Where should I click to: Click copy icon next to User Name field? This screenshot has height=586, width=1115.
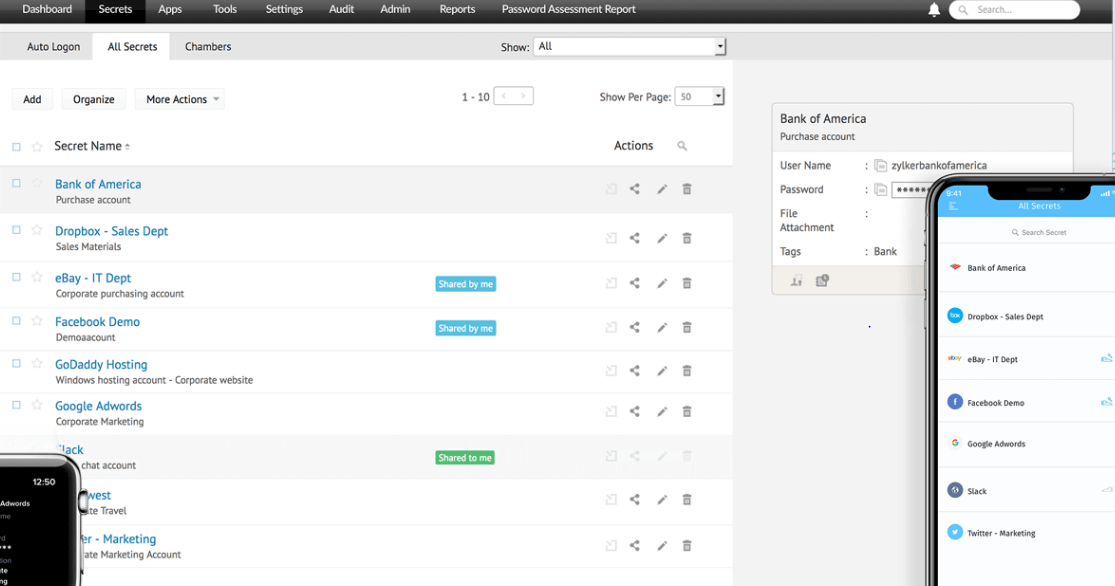pyautogui.click(x=880, y=166)
